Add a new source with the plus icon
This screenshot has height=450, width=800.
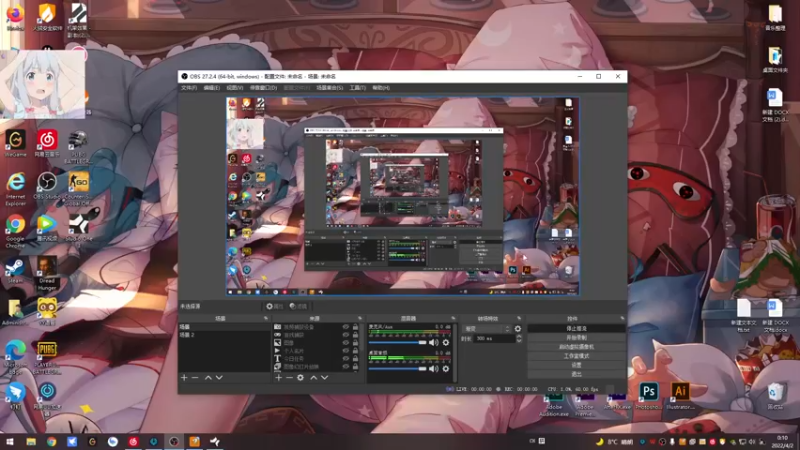[x=279, y=378]
